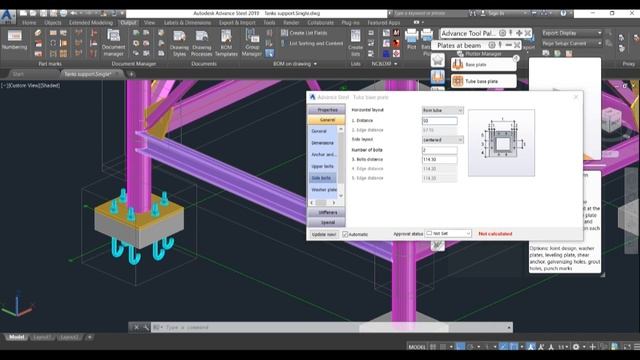The width and height of the screenshot is (640, 360).
Task: Click the pin icon on Advance Tool Palette
Action: [511, 33]
